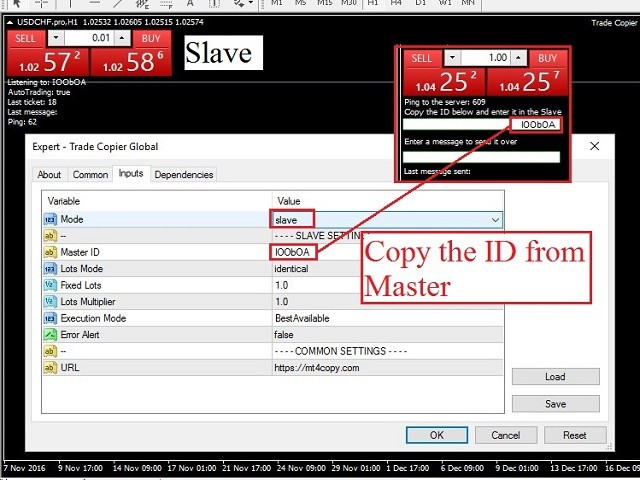Switch chart to M1 timeframe
This screenshot has width=640, height=480.
tap(276, 3)
